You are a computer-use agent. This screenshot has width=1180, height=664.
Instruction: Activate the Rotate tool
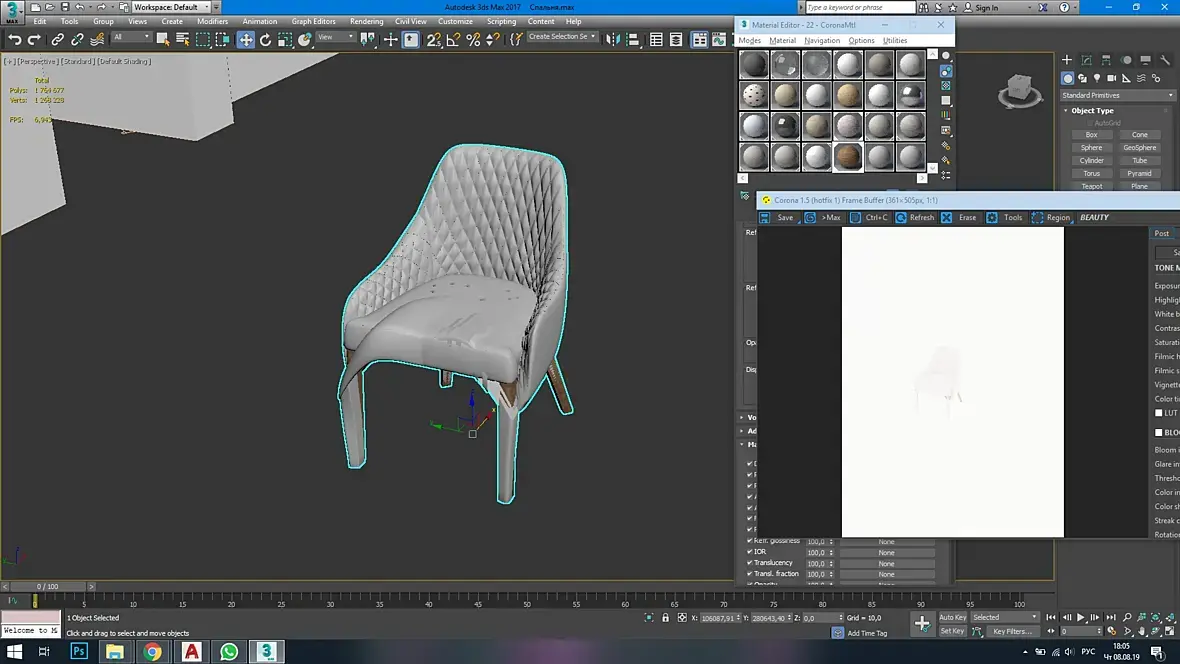coord(265,40)
